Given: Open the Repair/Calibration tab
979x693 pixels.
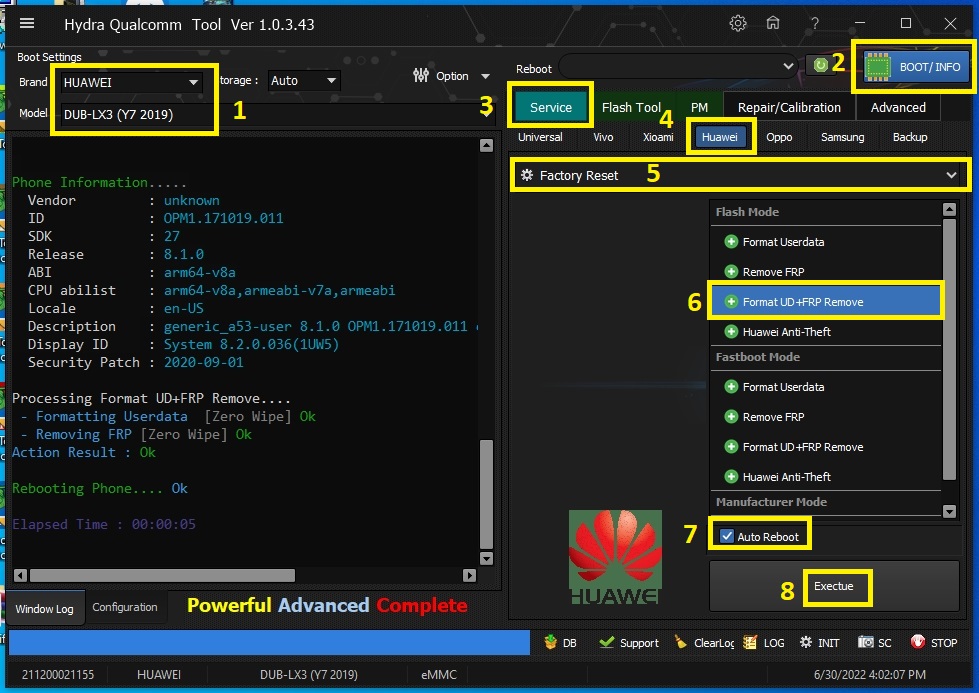Looking at the screenshot, I should [x=789, y=107].
